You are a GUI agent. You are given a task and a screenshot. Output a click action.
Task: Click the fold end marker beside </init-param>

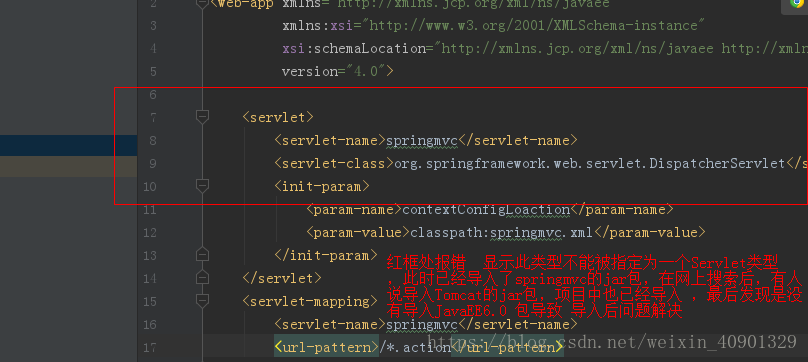(x=203, y=255)
